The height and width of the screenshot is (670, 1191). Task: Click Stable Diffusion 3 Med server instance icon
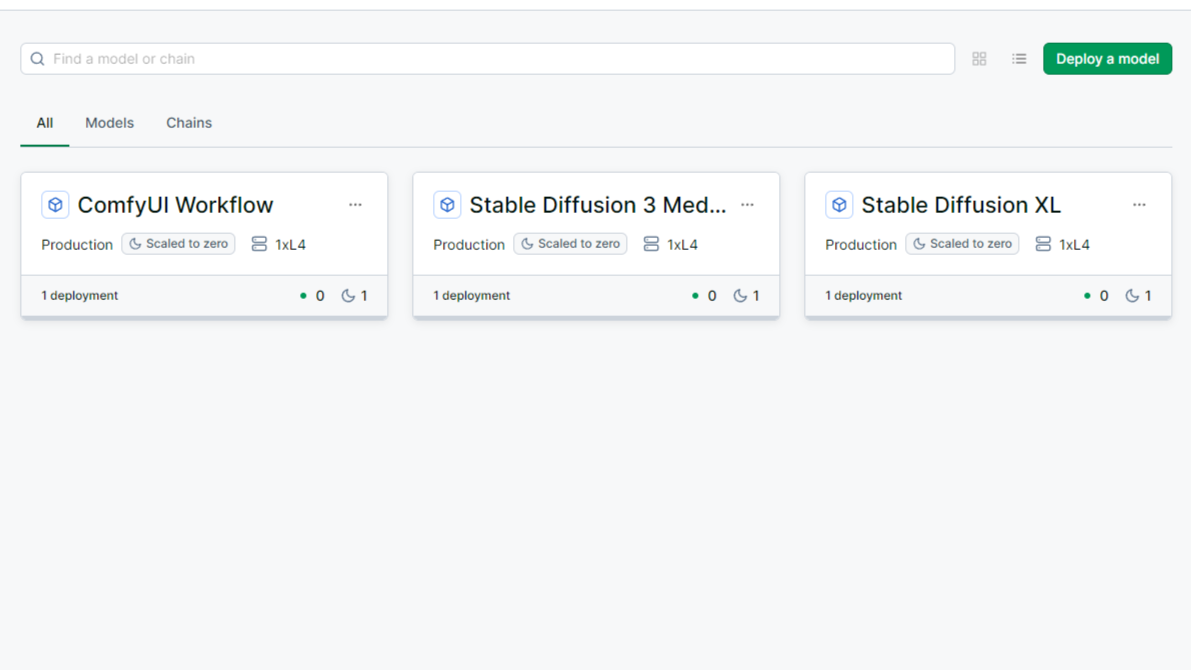point(651,244)
